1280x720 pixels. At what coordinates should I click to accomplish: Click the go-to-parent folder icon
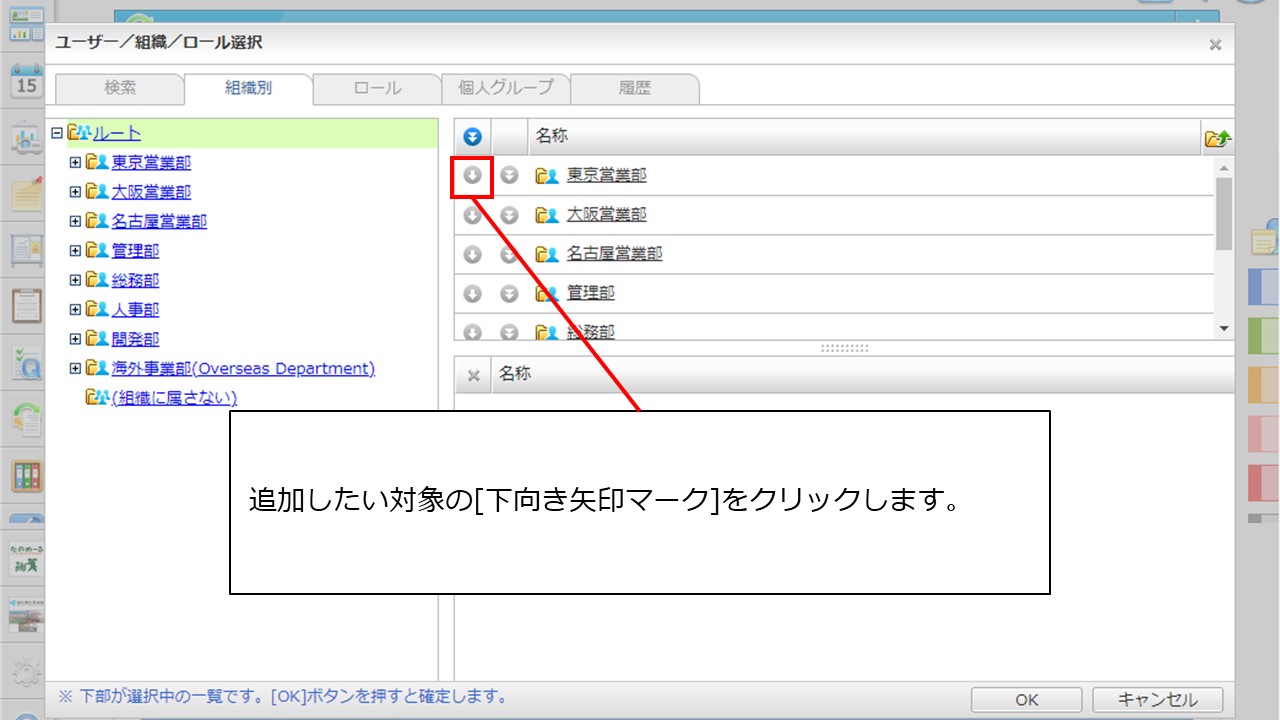pyautogui.click(x=1218, y=138)
